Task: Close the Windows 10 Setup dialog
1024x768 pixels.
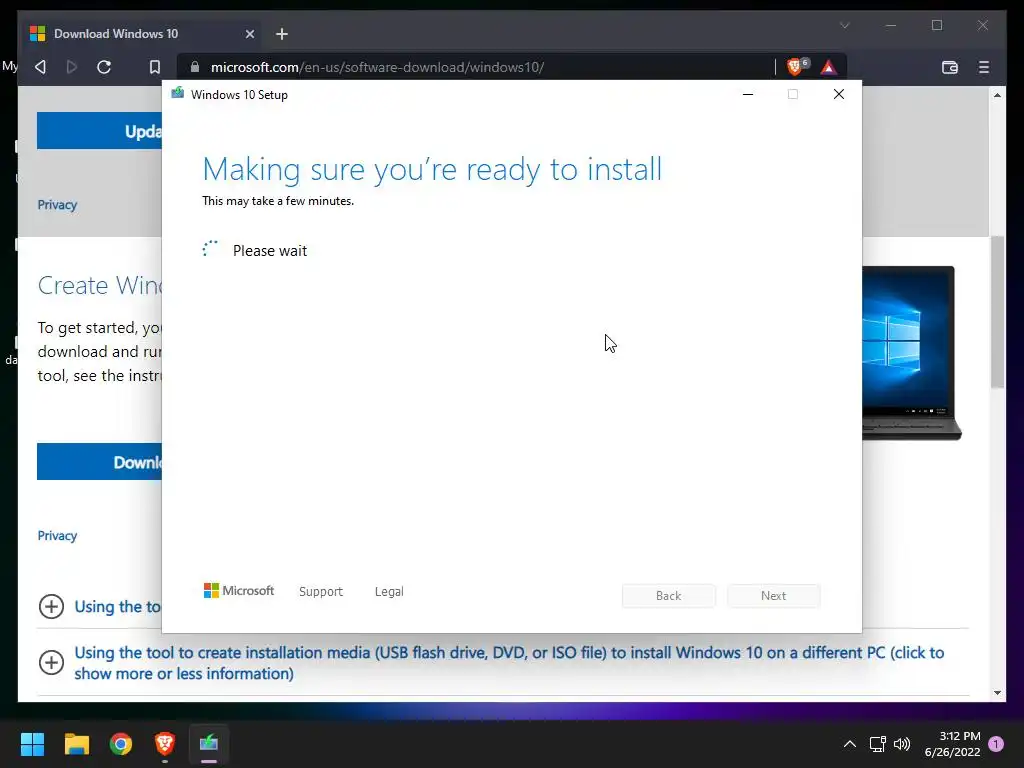Action: pyautogui.click(x=839, y=94)
